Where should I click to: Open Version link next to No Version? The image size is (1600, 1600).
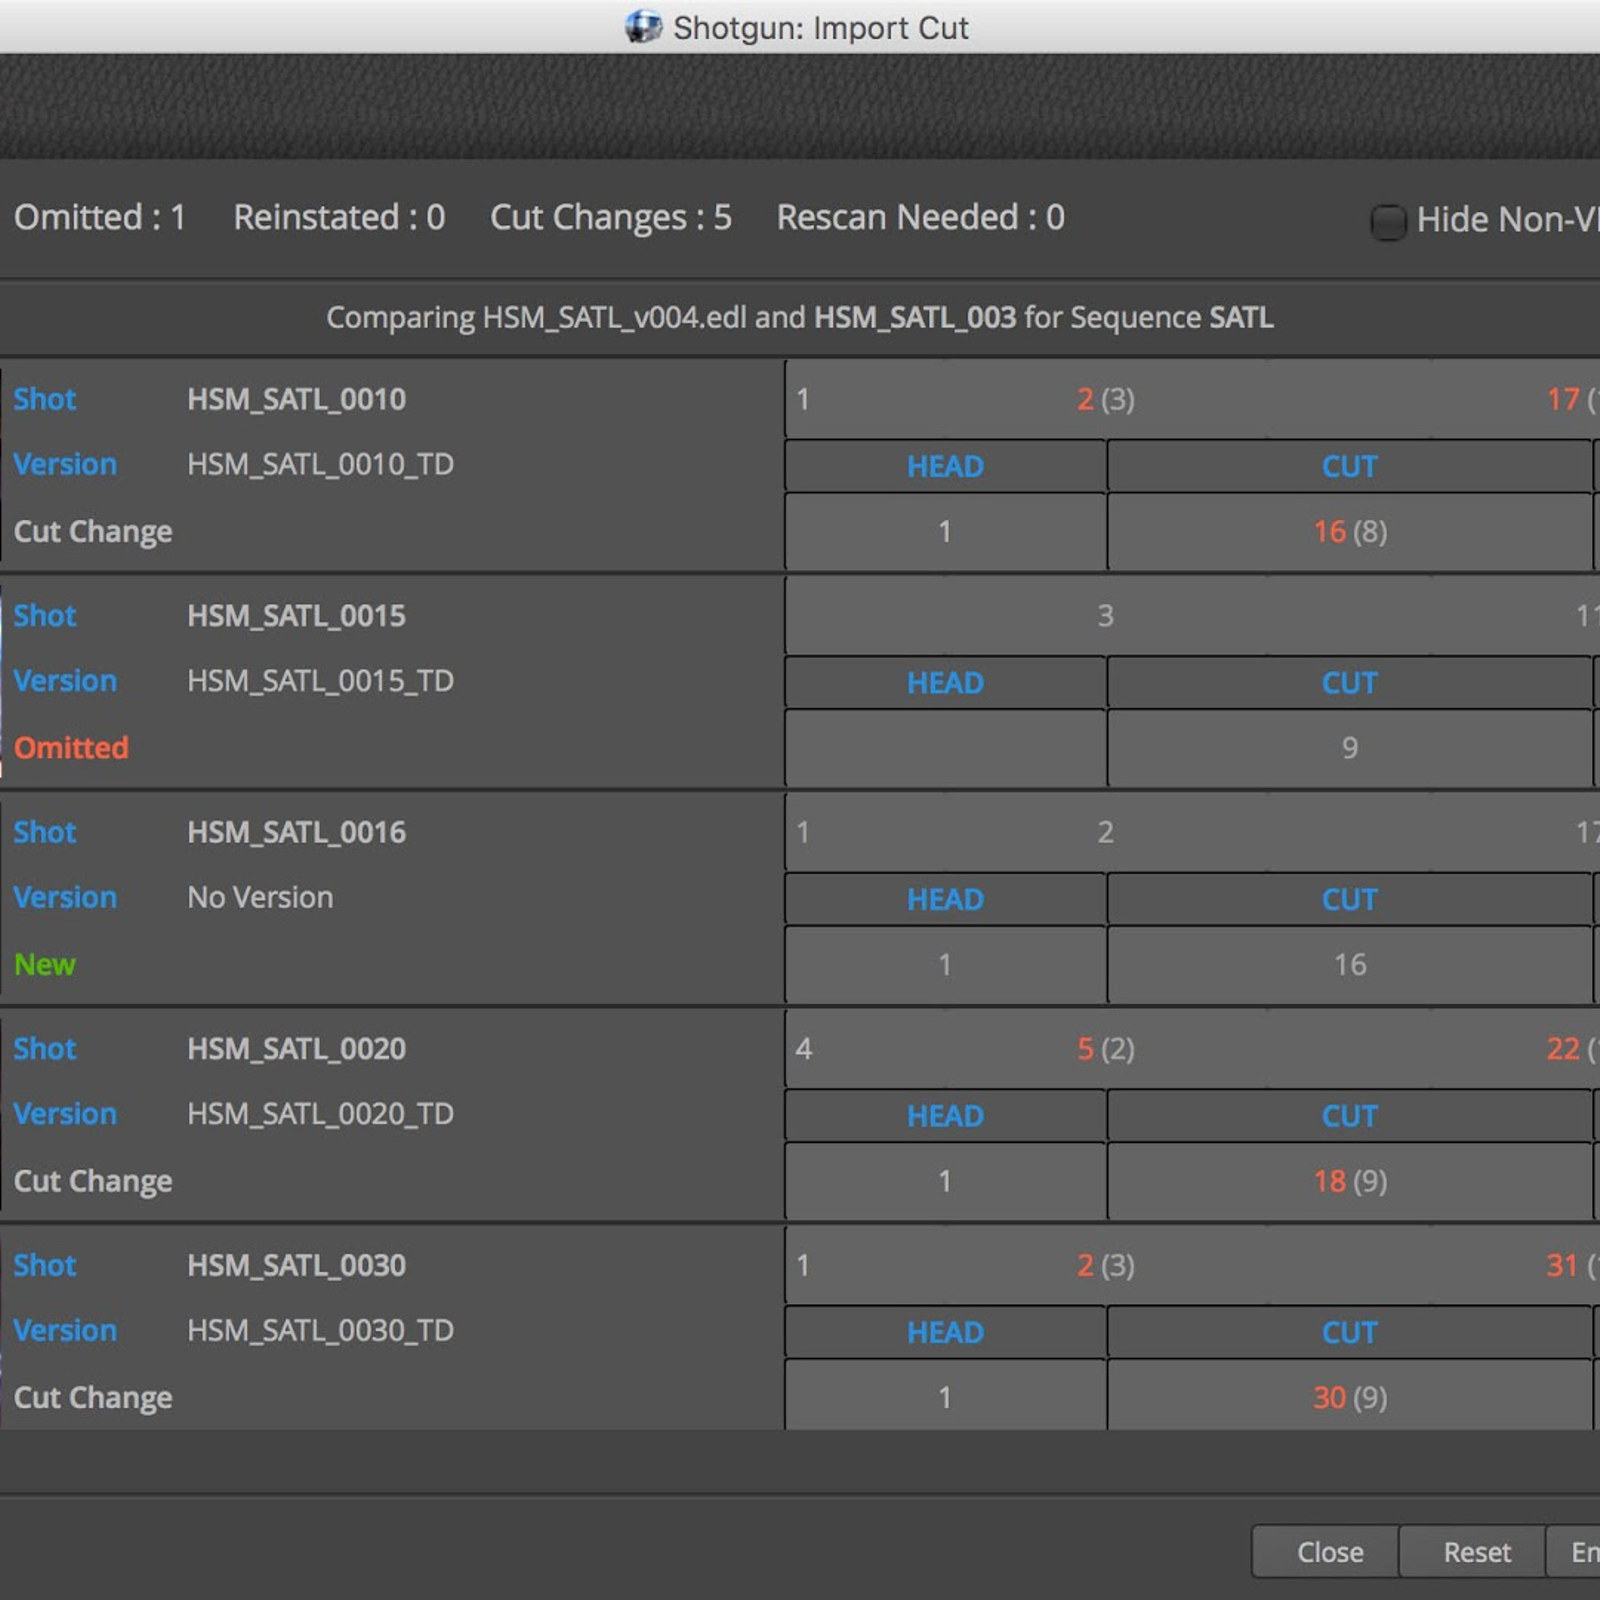(65, 897)
